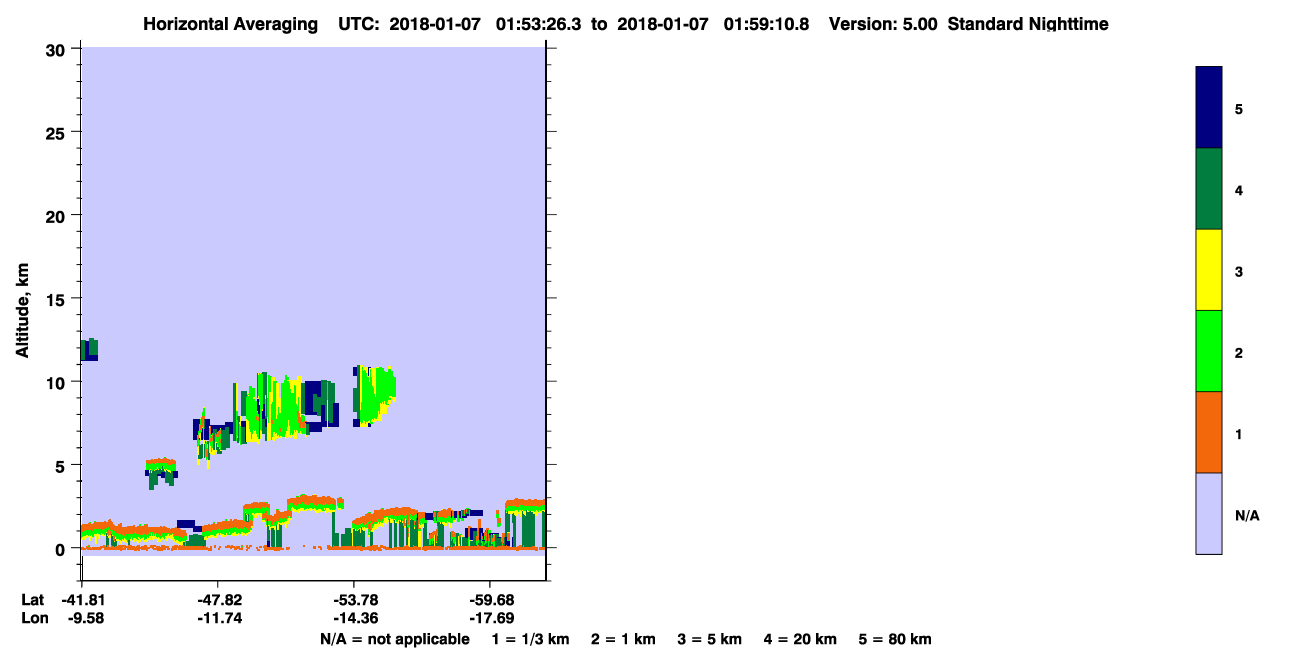
Task: Click the colorbar label 3
Action: (1239, 271)
